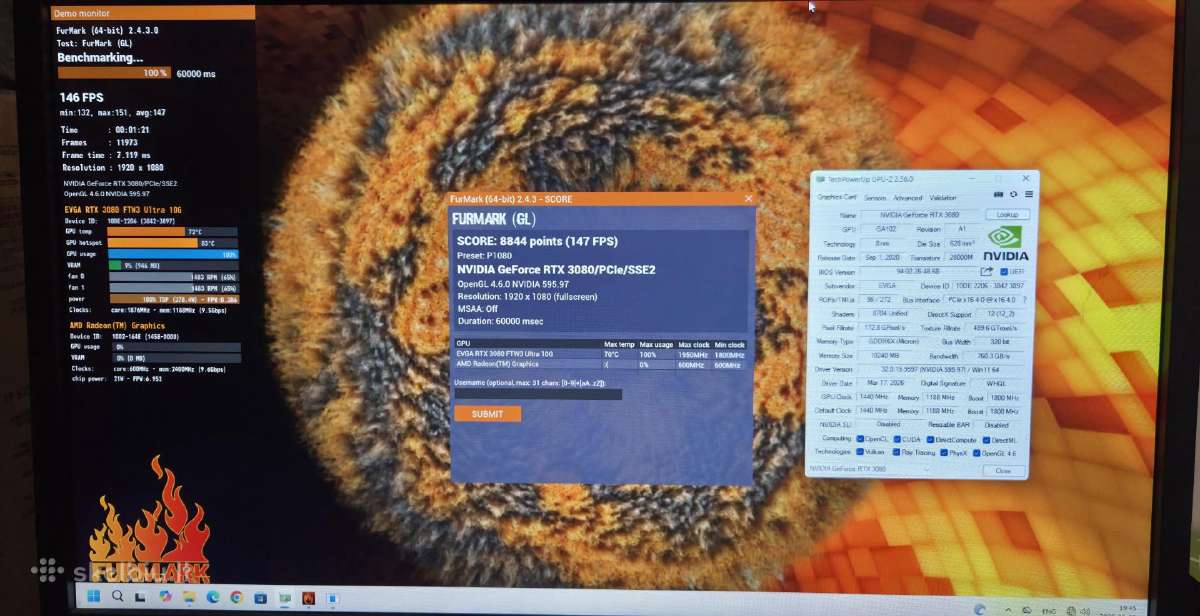Click the AMD Radeon(TM) Graphics row in score table
The width and height of the screenshot is (1200, 616).
[x=600, y=364]
